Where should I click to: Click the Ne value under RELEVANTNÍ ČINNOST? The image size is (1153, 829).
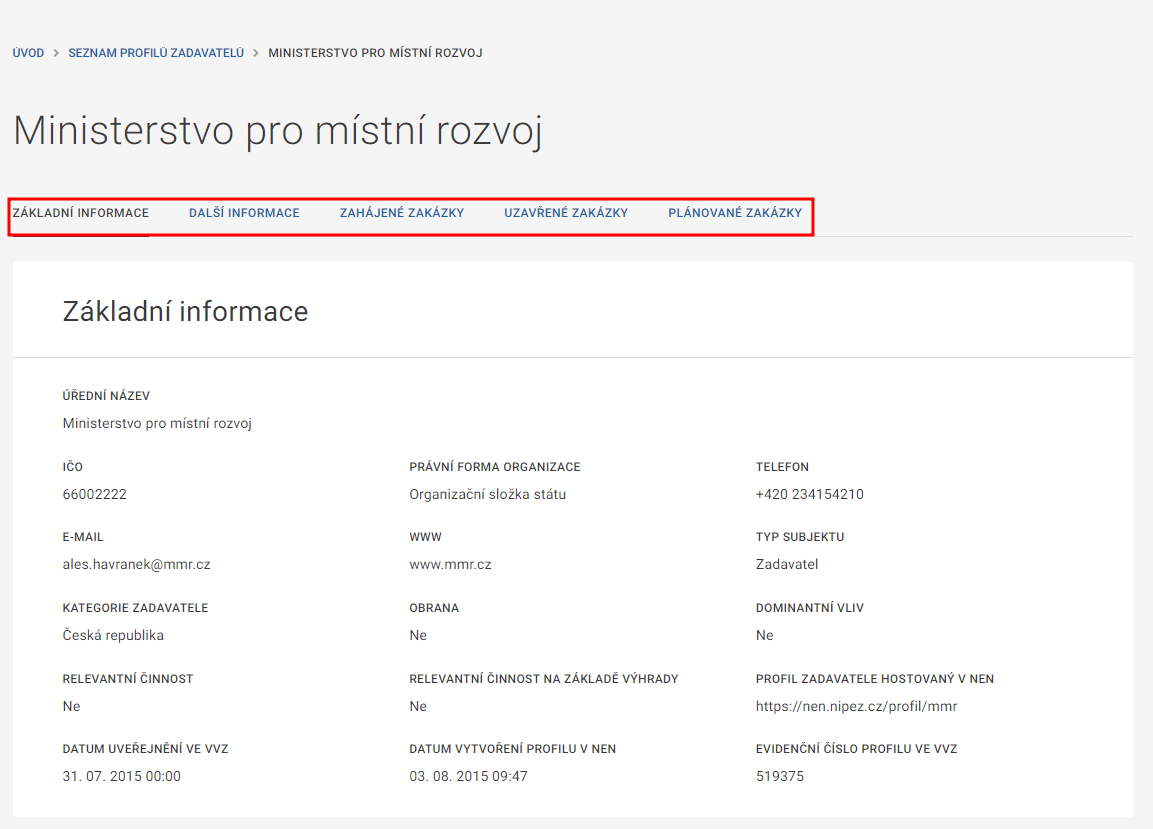(71, 706)
